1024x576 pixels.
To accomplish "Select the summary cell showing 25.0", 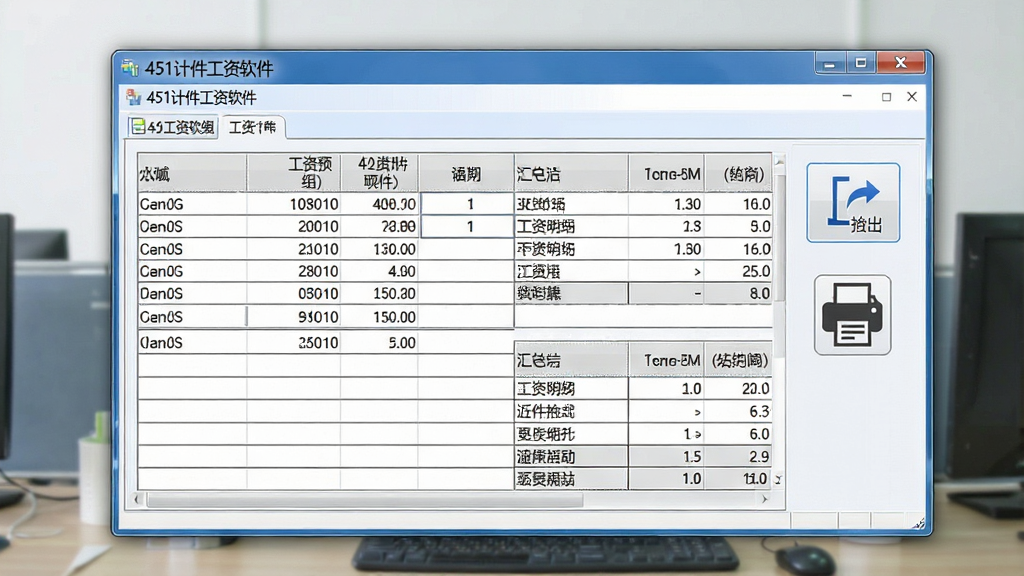I will tap(739, 271).
